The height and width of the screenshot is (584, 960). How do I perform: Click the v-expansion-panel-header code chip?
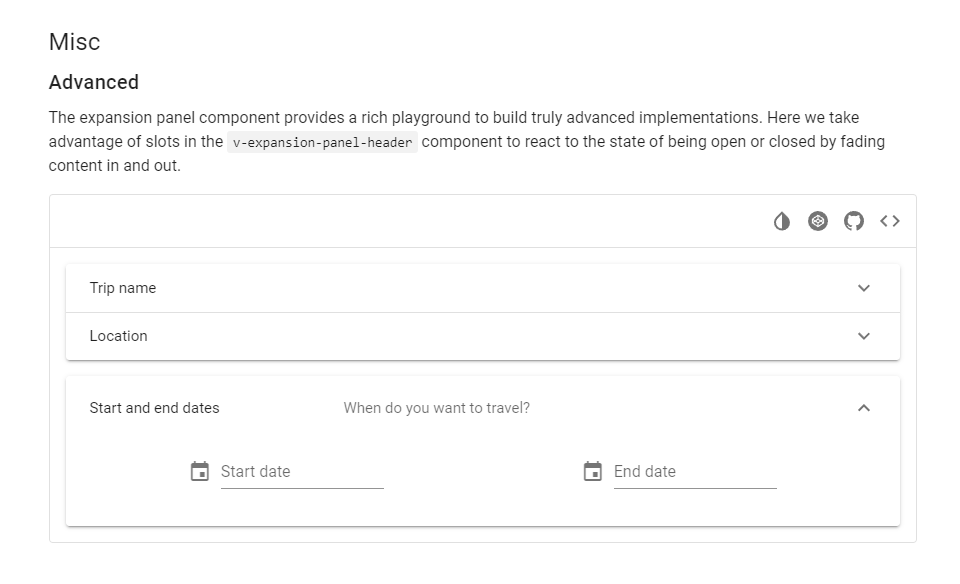(322, 142)
